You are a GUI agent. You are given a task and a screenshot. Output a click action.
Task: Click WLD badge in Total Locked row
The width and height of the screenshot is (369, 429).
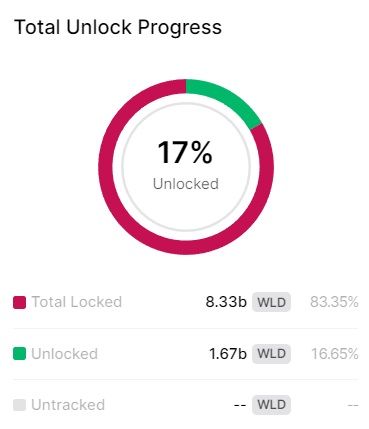pyautogui.click(x=271, y=302)
